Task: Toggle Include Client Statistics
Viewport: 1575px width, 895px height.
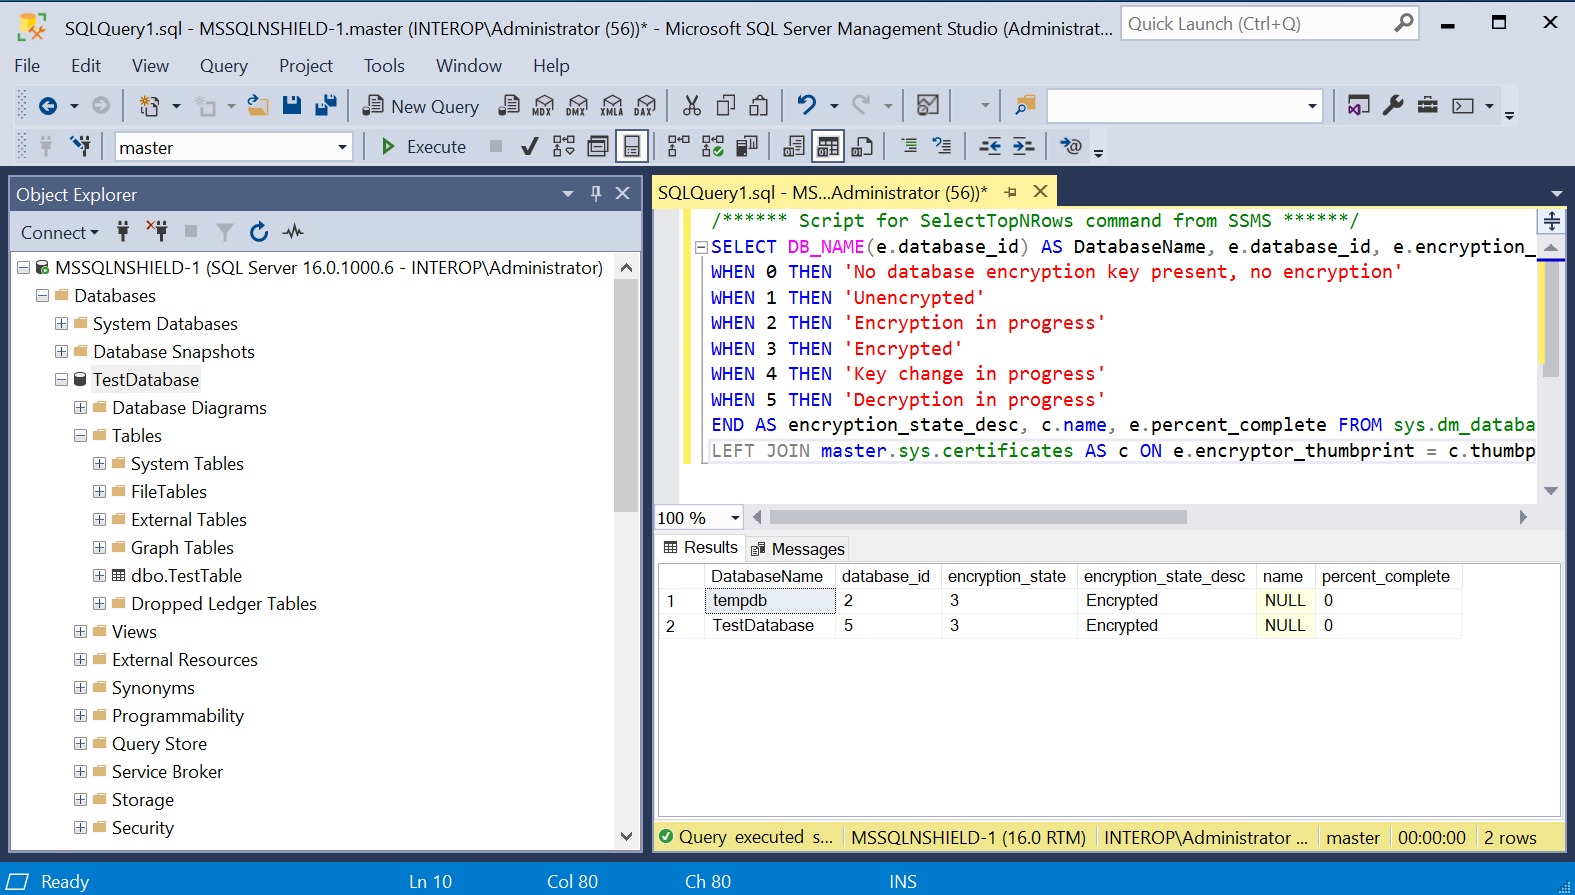Action: click(x=746, y=147)
